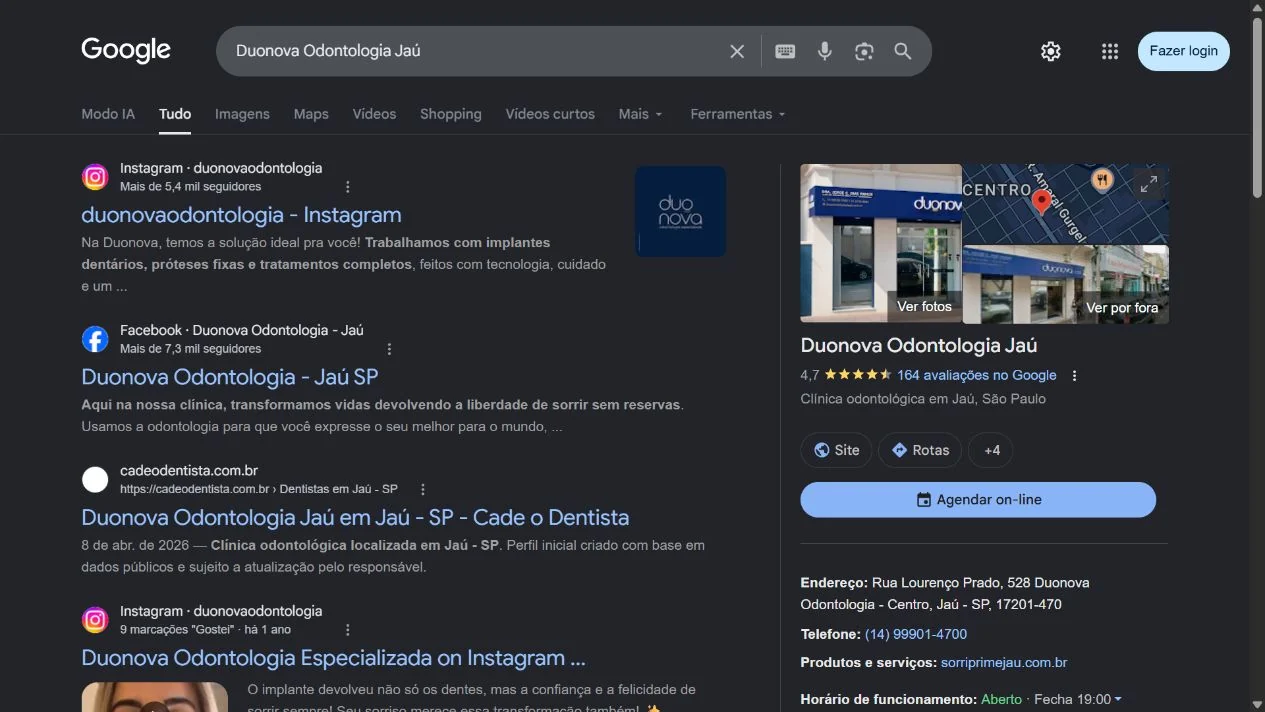Click the Site button in knowledge panel

tap(836, 450)
